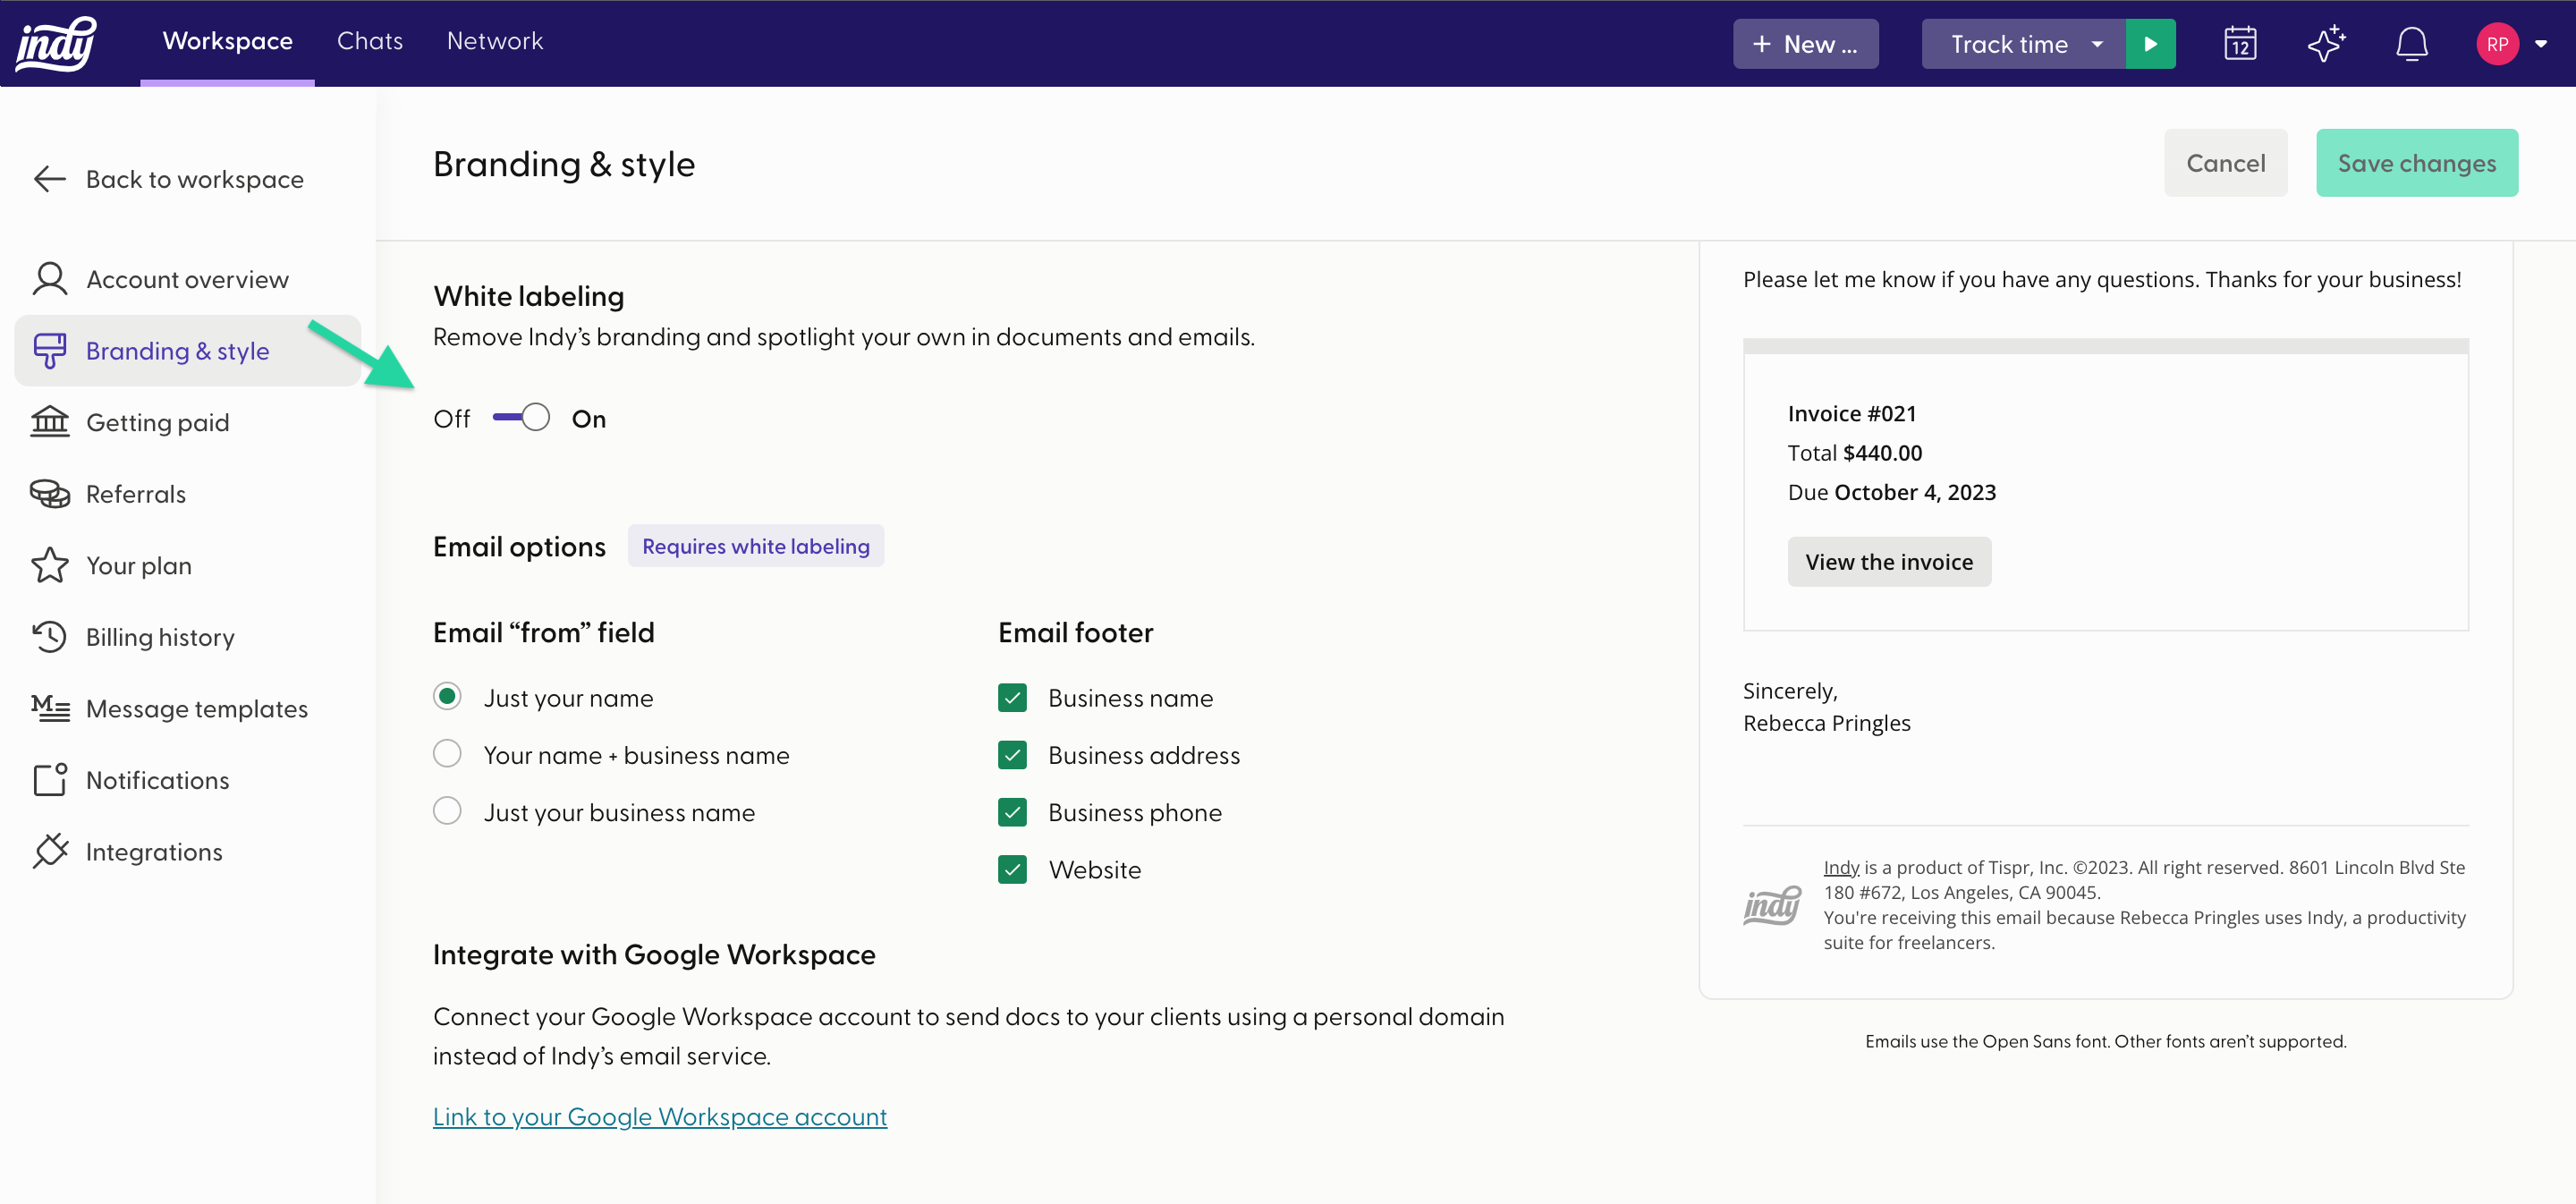Screen dimensions: 2576x1204
Task: Select 'Your name + business name' radio option
Action: tap(447, 753)
